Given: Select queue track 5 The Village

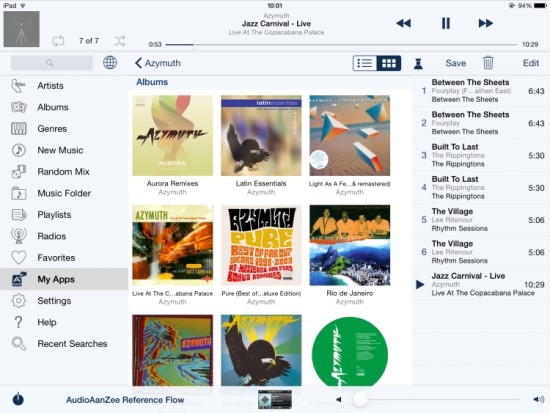Looking at the screenshot, I should pos(481,220).
